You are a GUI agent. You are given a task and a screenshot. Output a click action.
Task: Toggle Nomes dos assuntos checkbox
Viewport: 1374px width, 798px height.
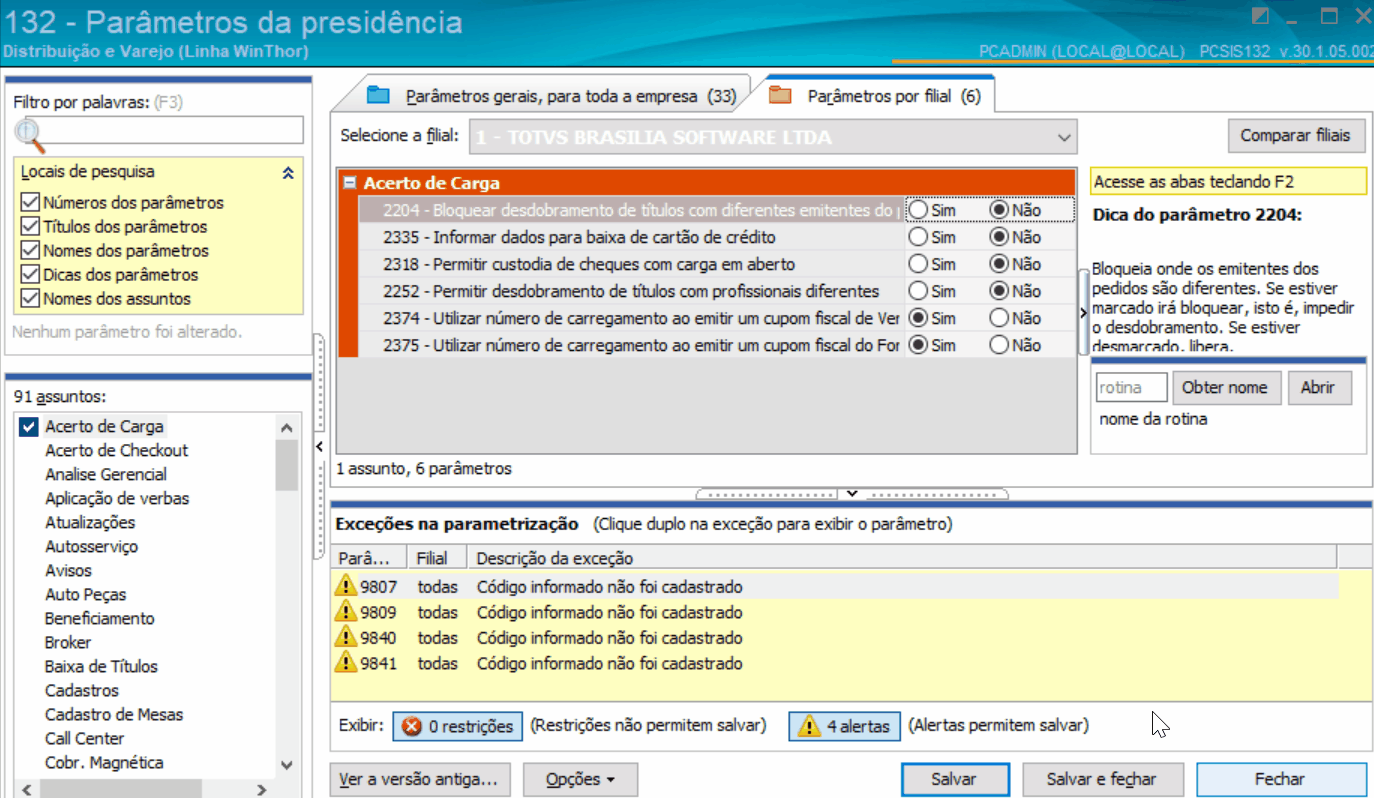[x=30, y=299]
